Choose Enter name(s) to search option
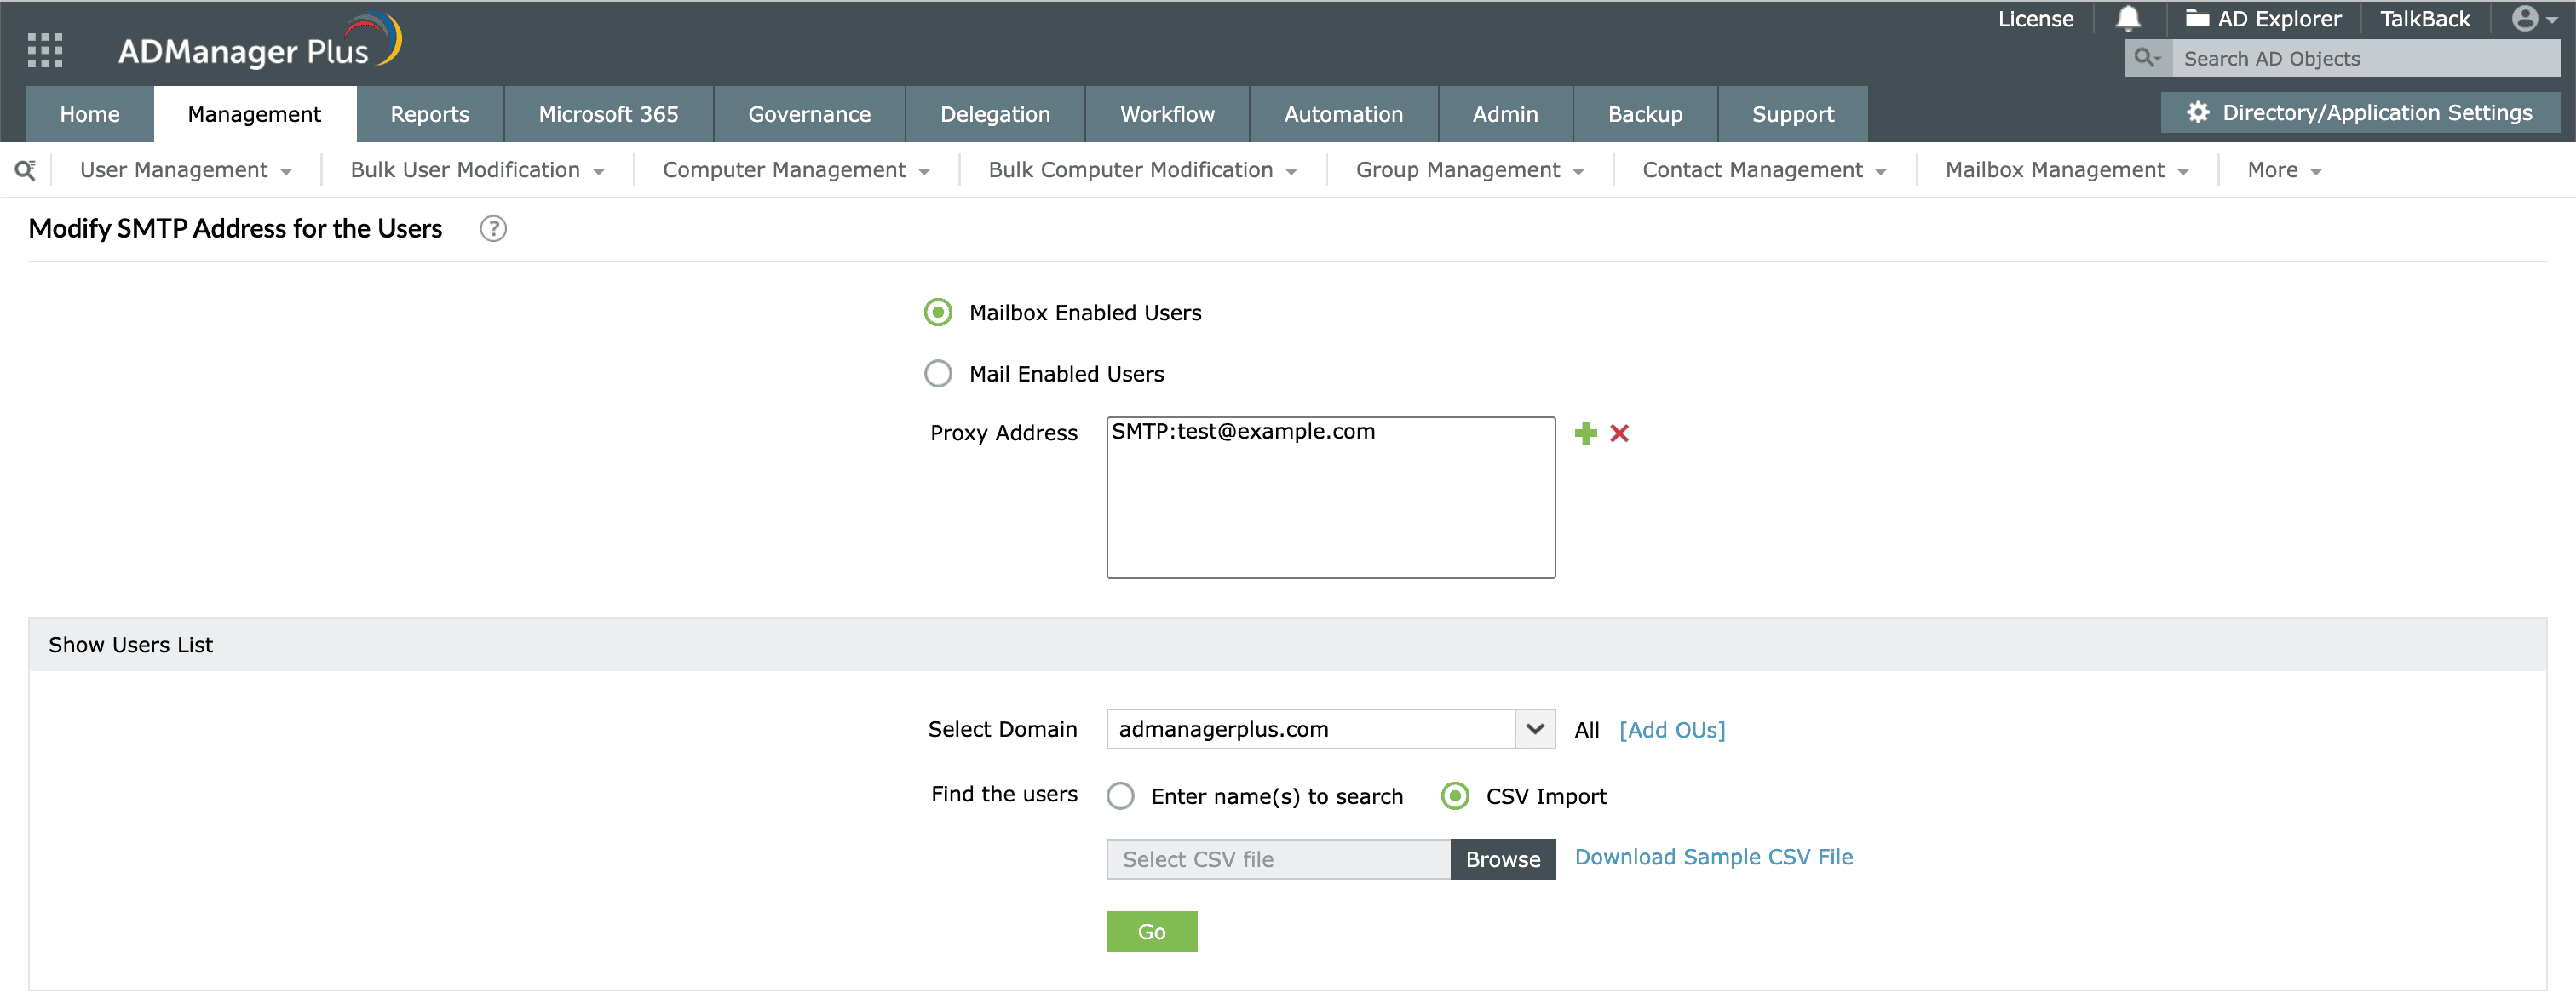The width and height of the screenshot is (2576, 993). (1121, 796)
